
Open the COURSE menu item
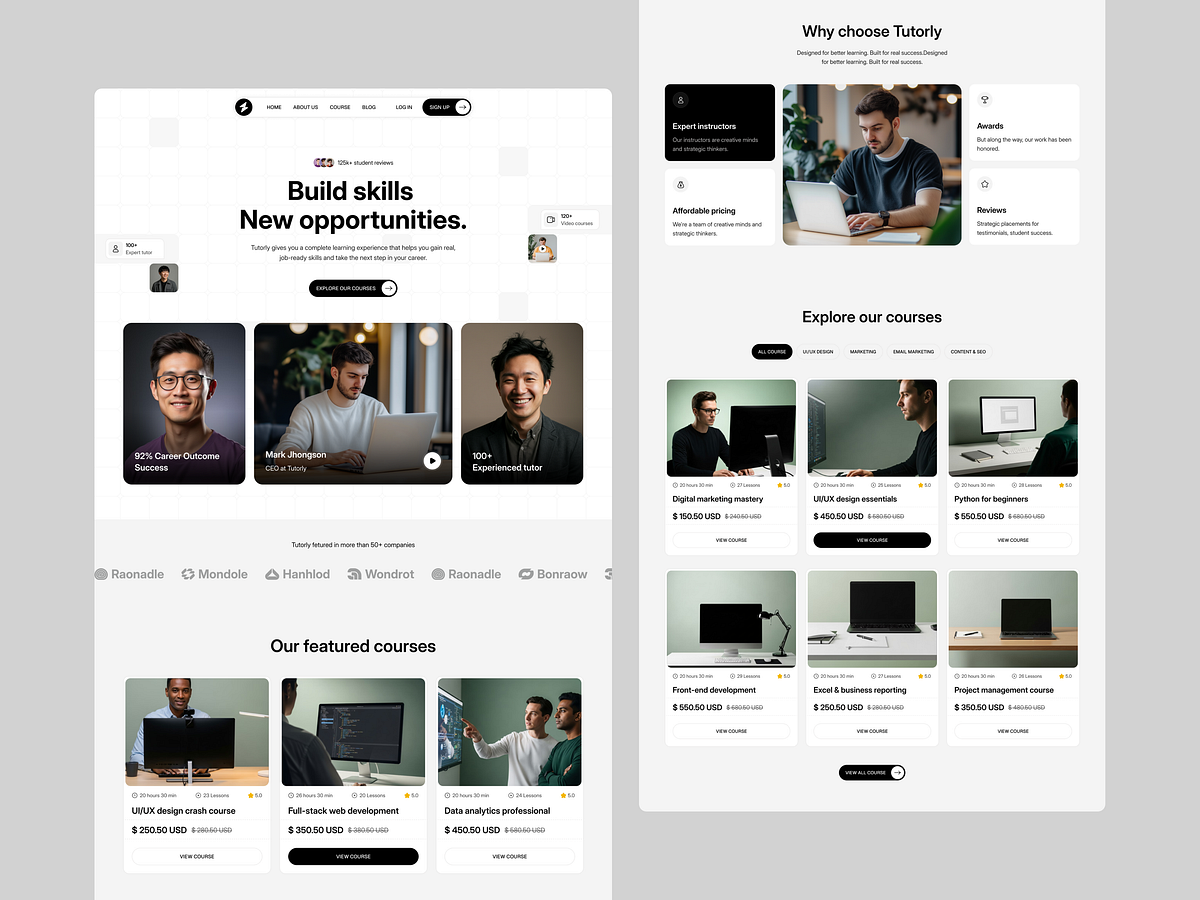tap(339, 107)
